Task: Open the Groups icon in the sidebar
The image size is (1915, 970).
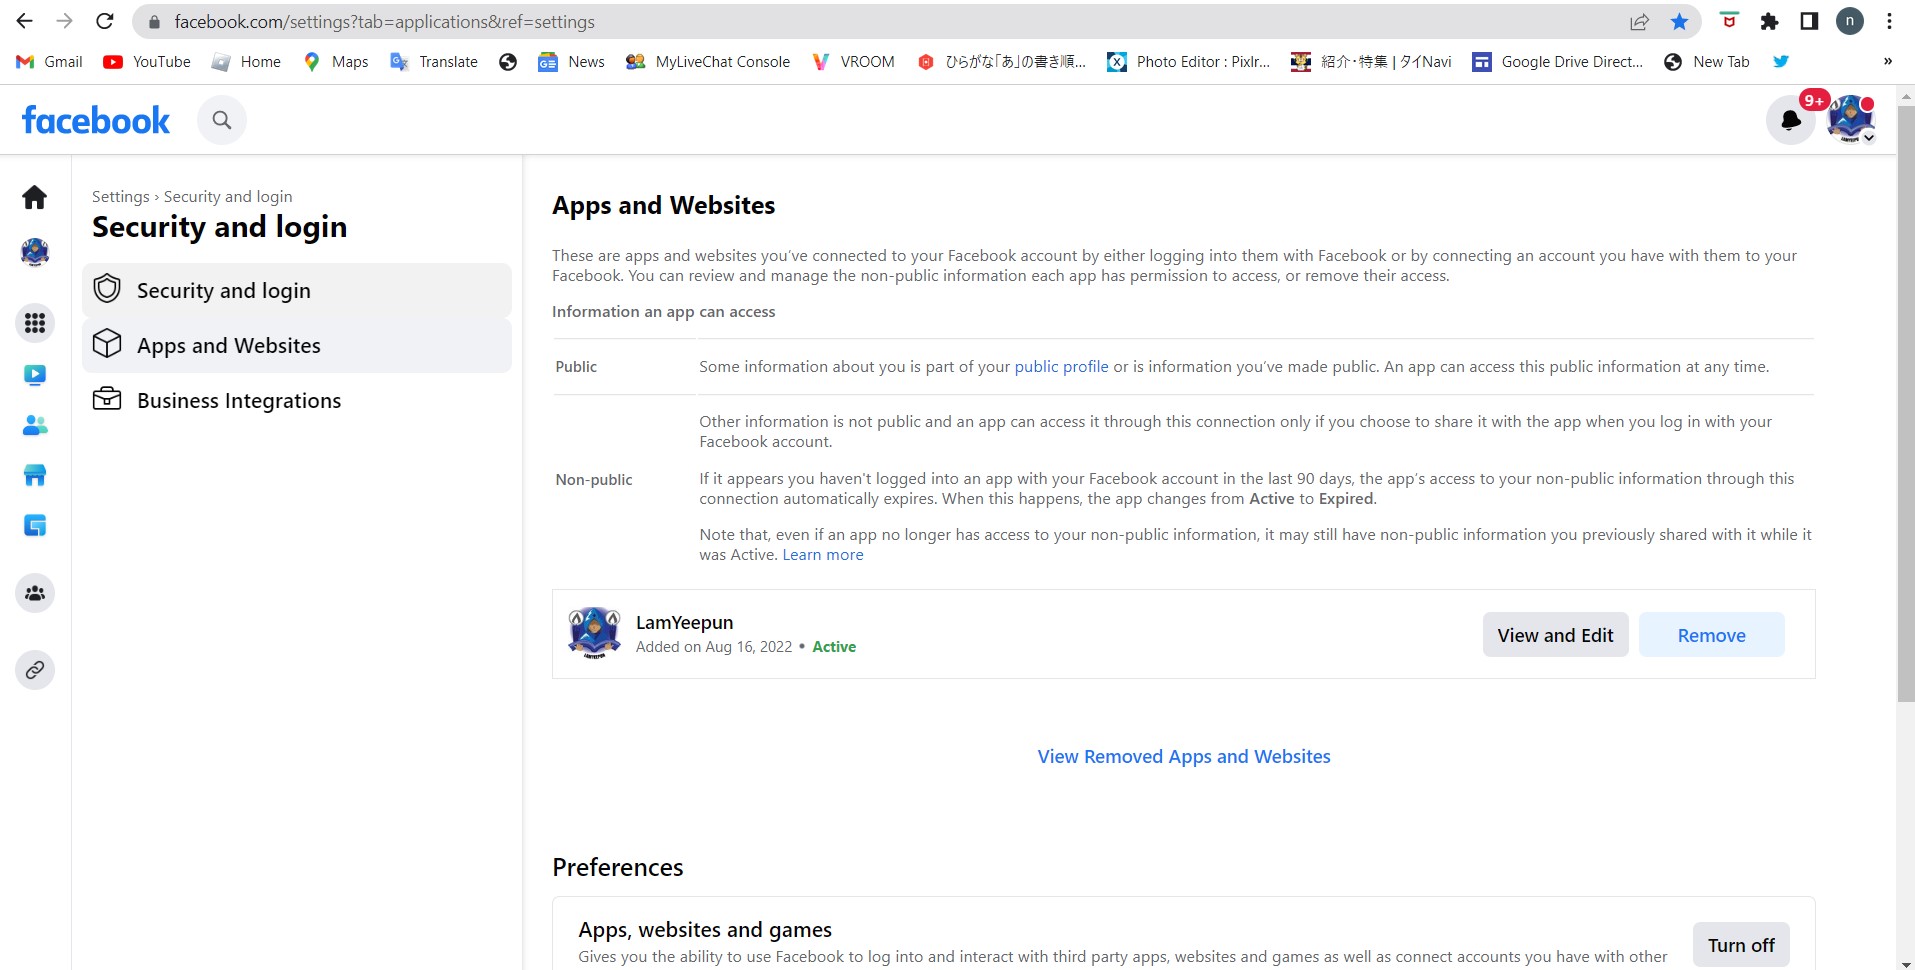Action: pyautogui.click(x=35, y=593)
